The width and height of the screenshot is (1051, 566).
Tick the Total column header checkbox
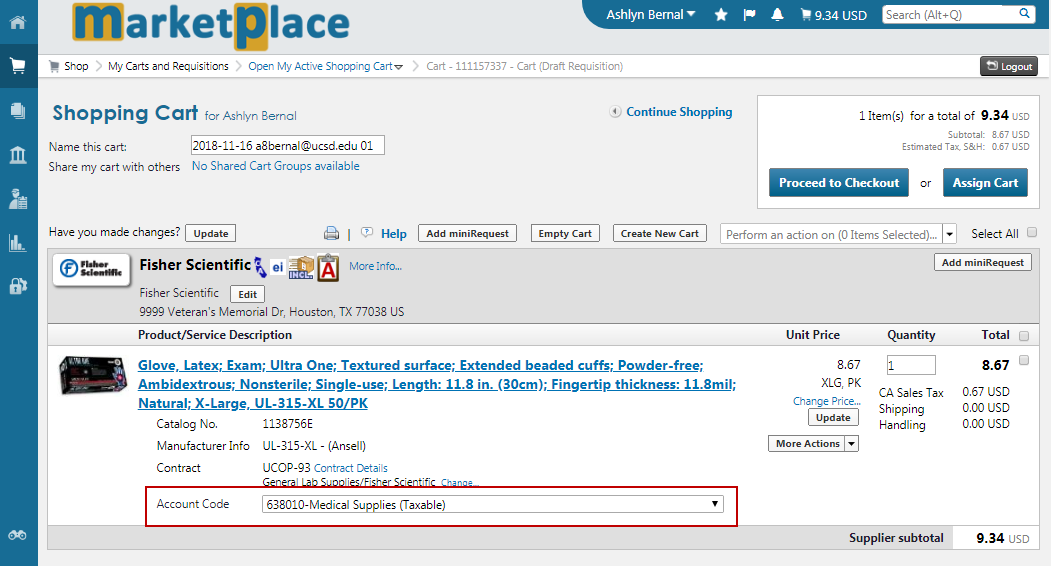(x=1024, y=335)
